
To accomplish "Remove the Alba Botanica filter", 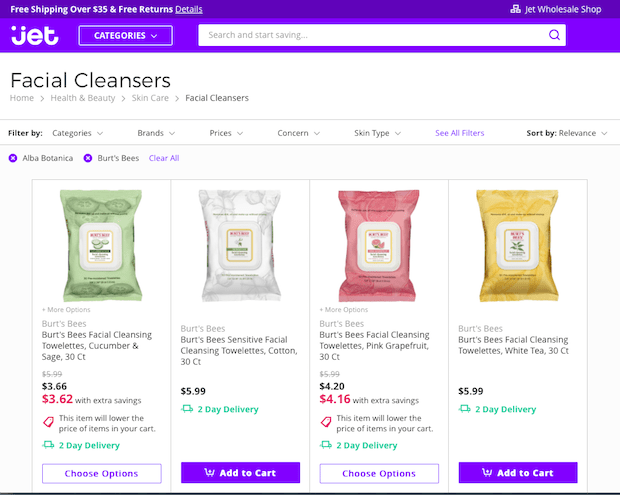I will click(x=13, y=158).
